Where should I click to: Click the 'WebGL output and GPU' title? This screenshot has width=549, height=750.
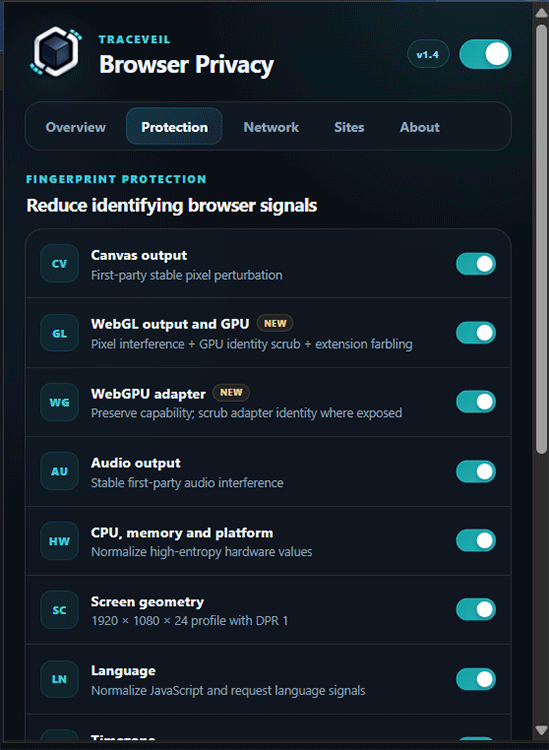pyautogui.click(x=170, y=324)
